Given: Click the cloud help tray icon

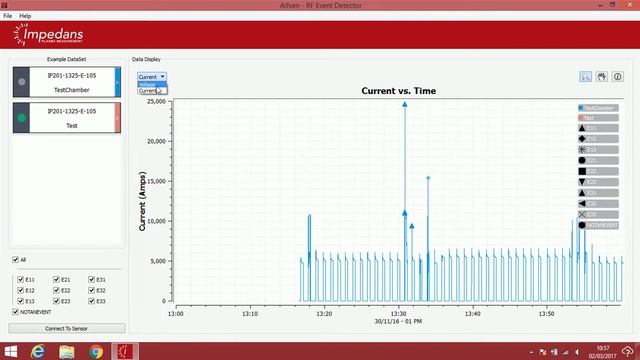Looking at the screenshot, I should point(627,351).
